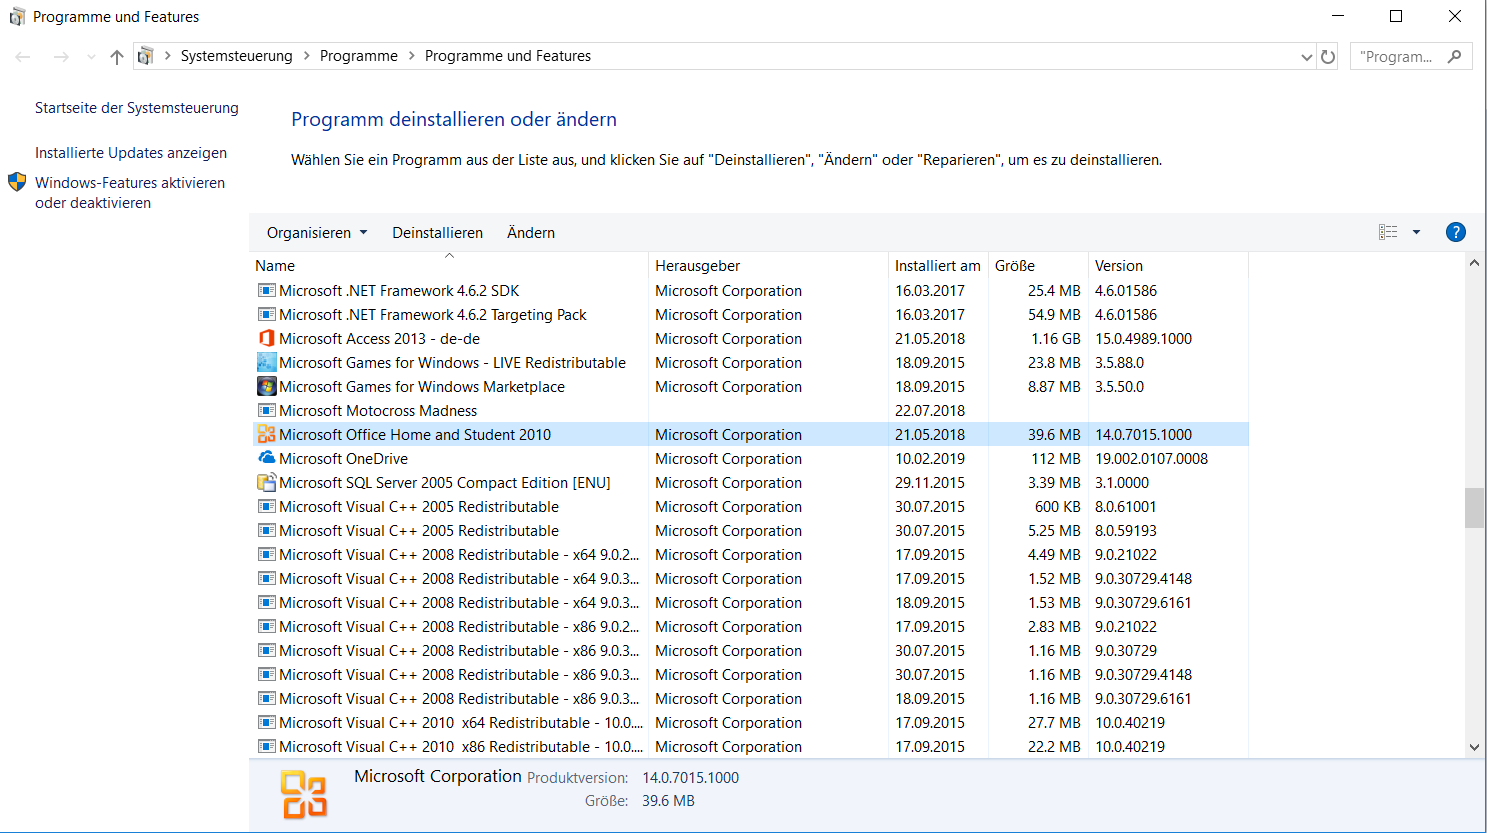The width and height of the screenshot is (1487, 833).
Task: Click the search box in Programme und Features
Action: [x=1411, y=57]
